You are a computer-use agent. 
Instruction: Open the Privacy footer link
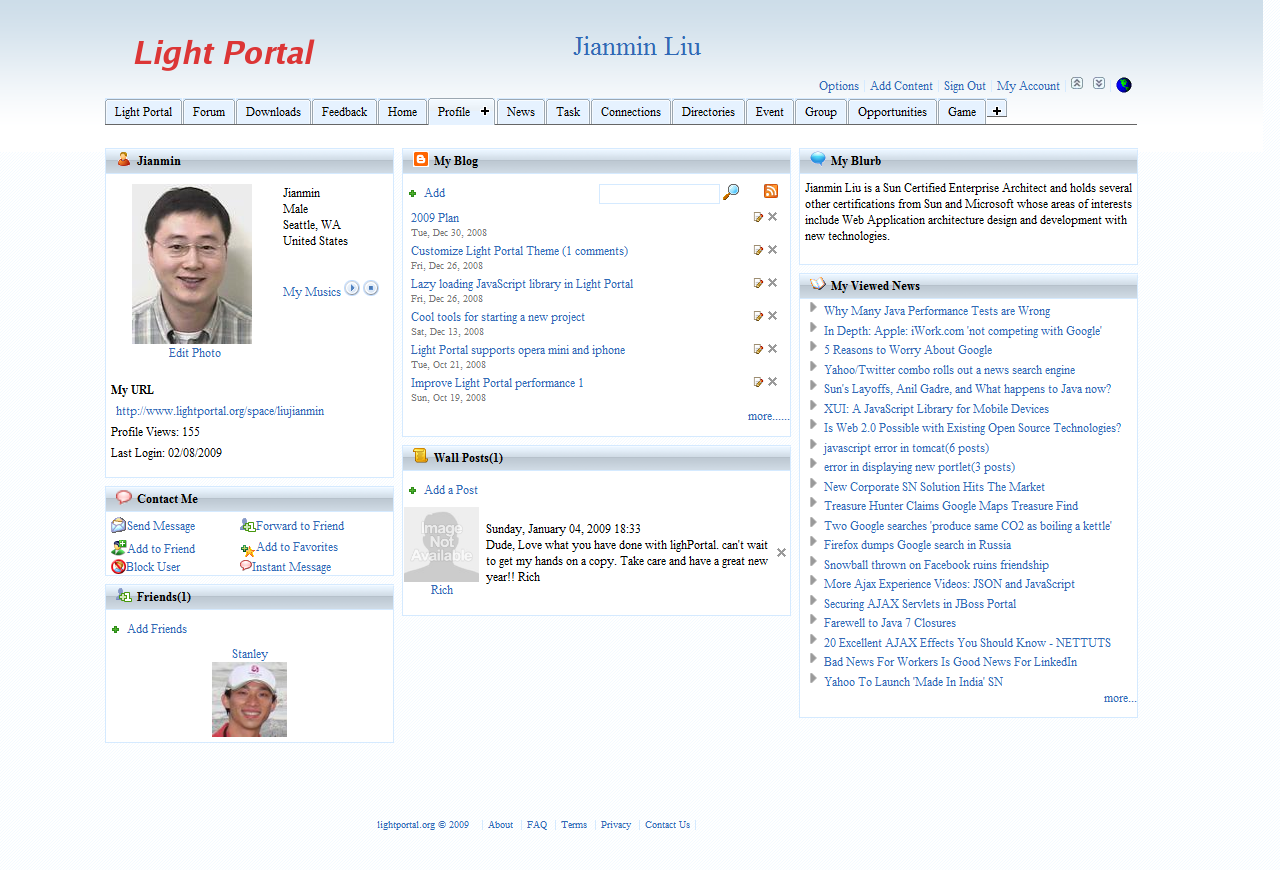point(616,825)
